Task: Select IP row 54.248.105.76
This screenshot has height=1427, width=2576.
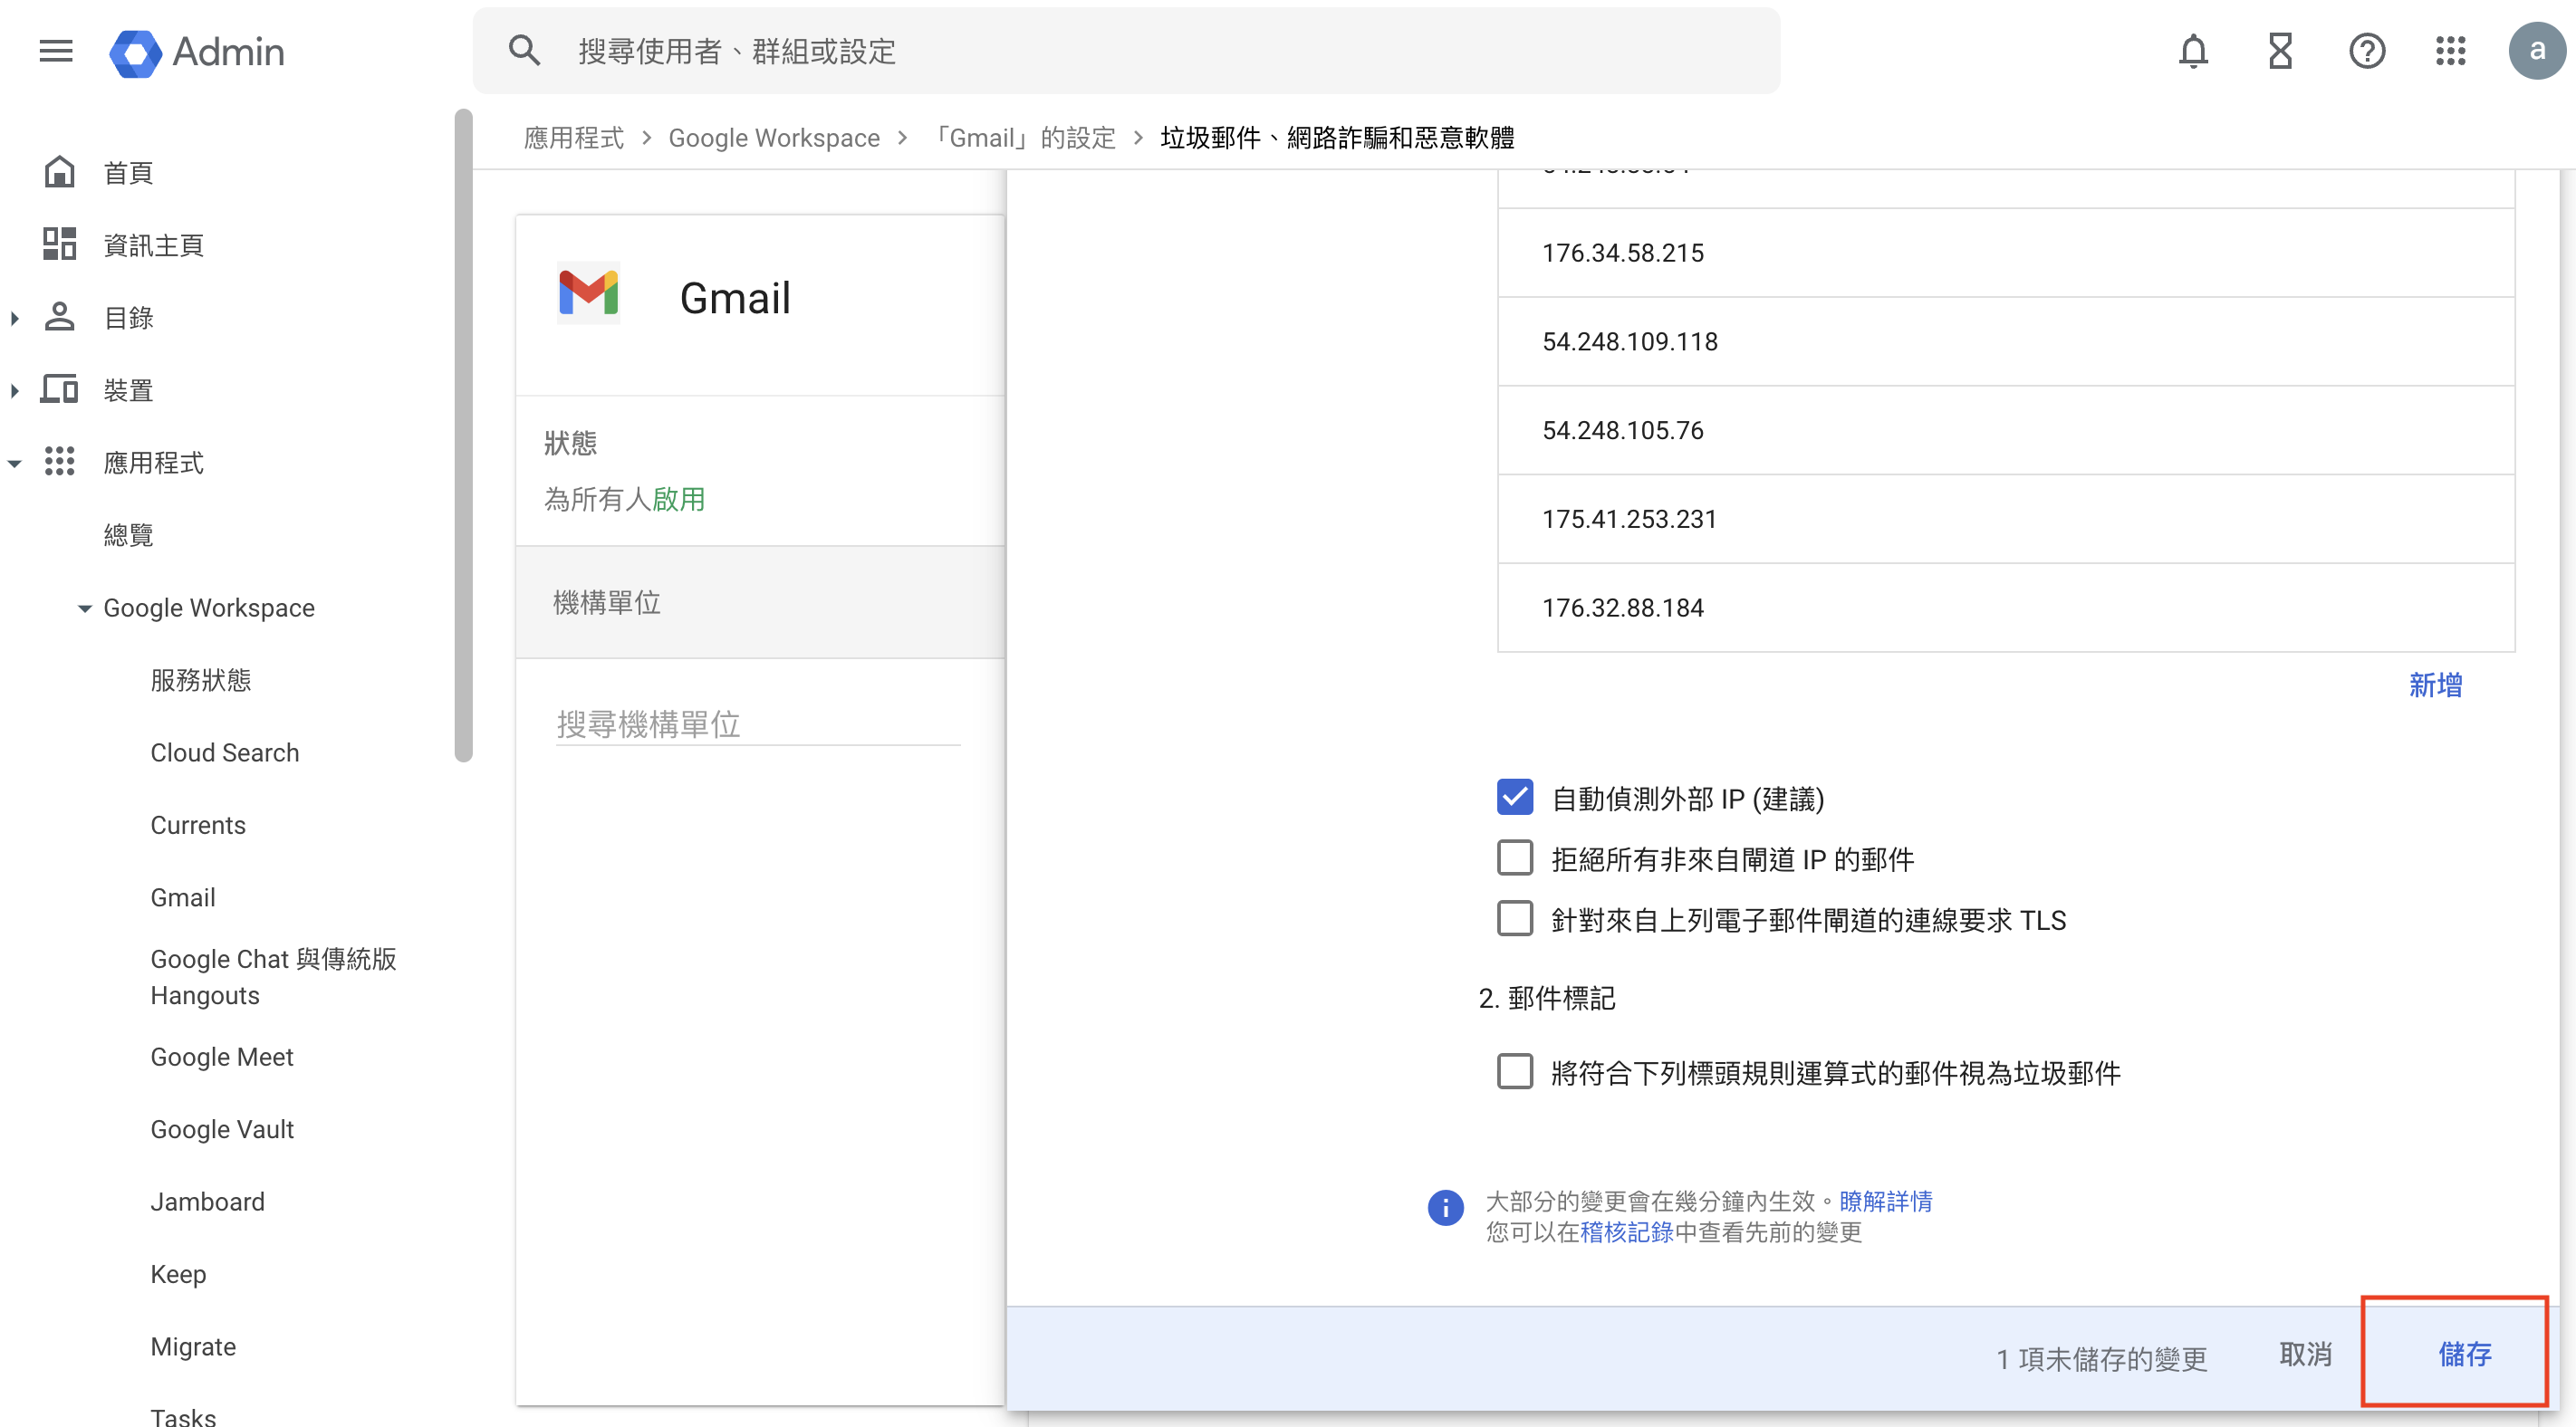Action: pyautogui.click(x=2005, y=430)
